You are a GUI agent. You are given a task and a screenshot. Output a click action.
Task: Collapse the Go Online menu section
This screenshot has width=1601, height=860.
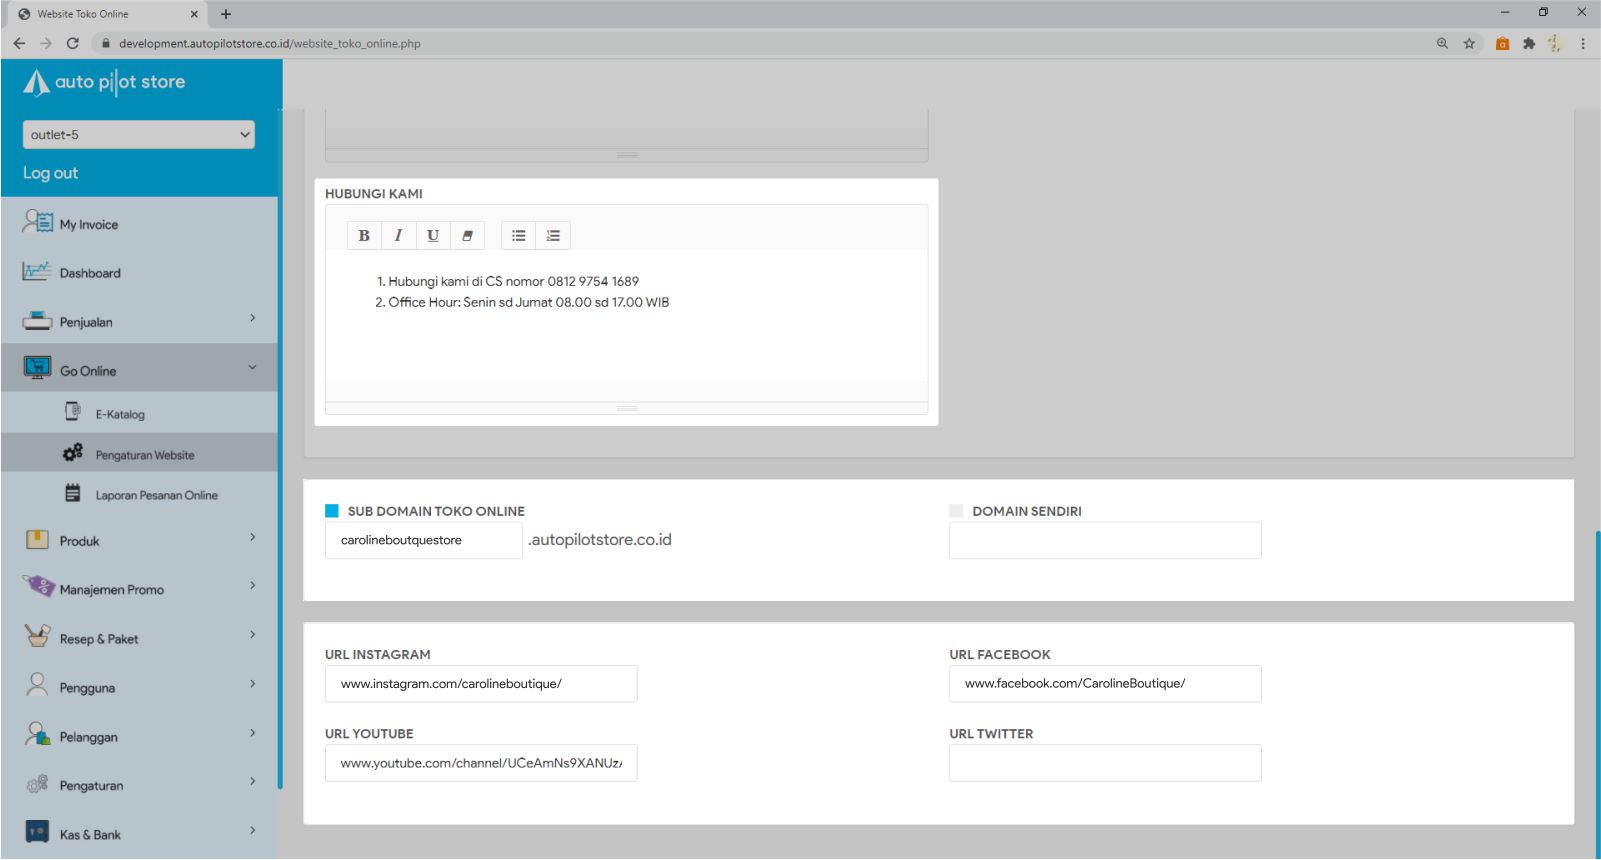(139, 370)
